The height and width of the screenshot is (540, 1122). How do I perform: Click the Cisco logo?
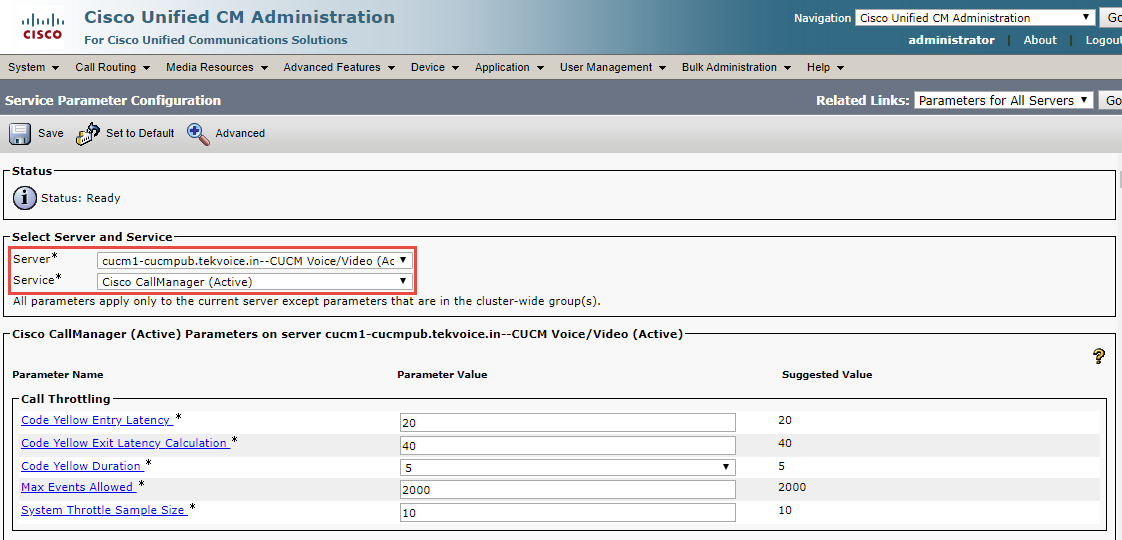(x=43, y=25)
